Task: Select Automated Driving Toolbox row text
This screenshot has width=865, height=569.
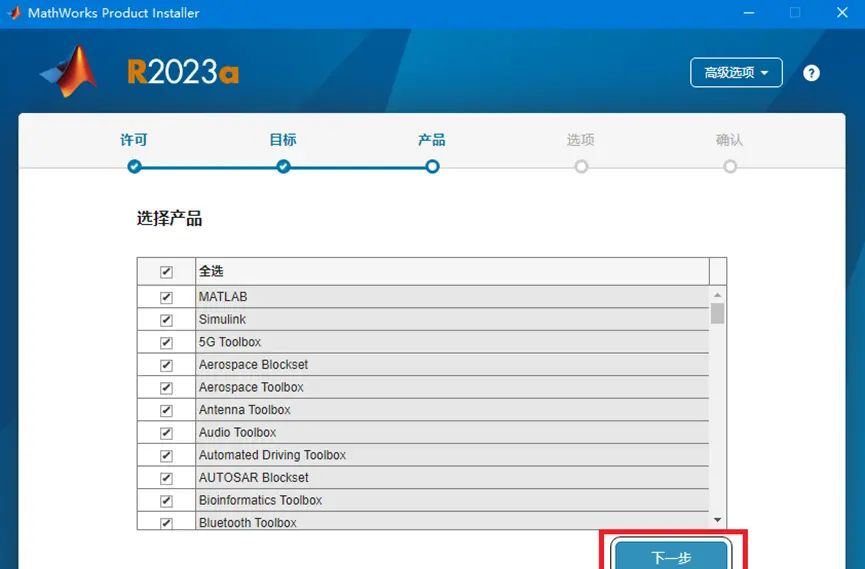Action: [272, 455]
